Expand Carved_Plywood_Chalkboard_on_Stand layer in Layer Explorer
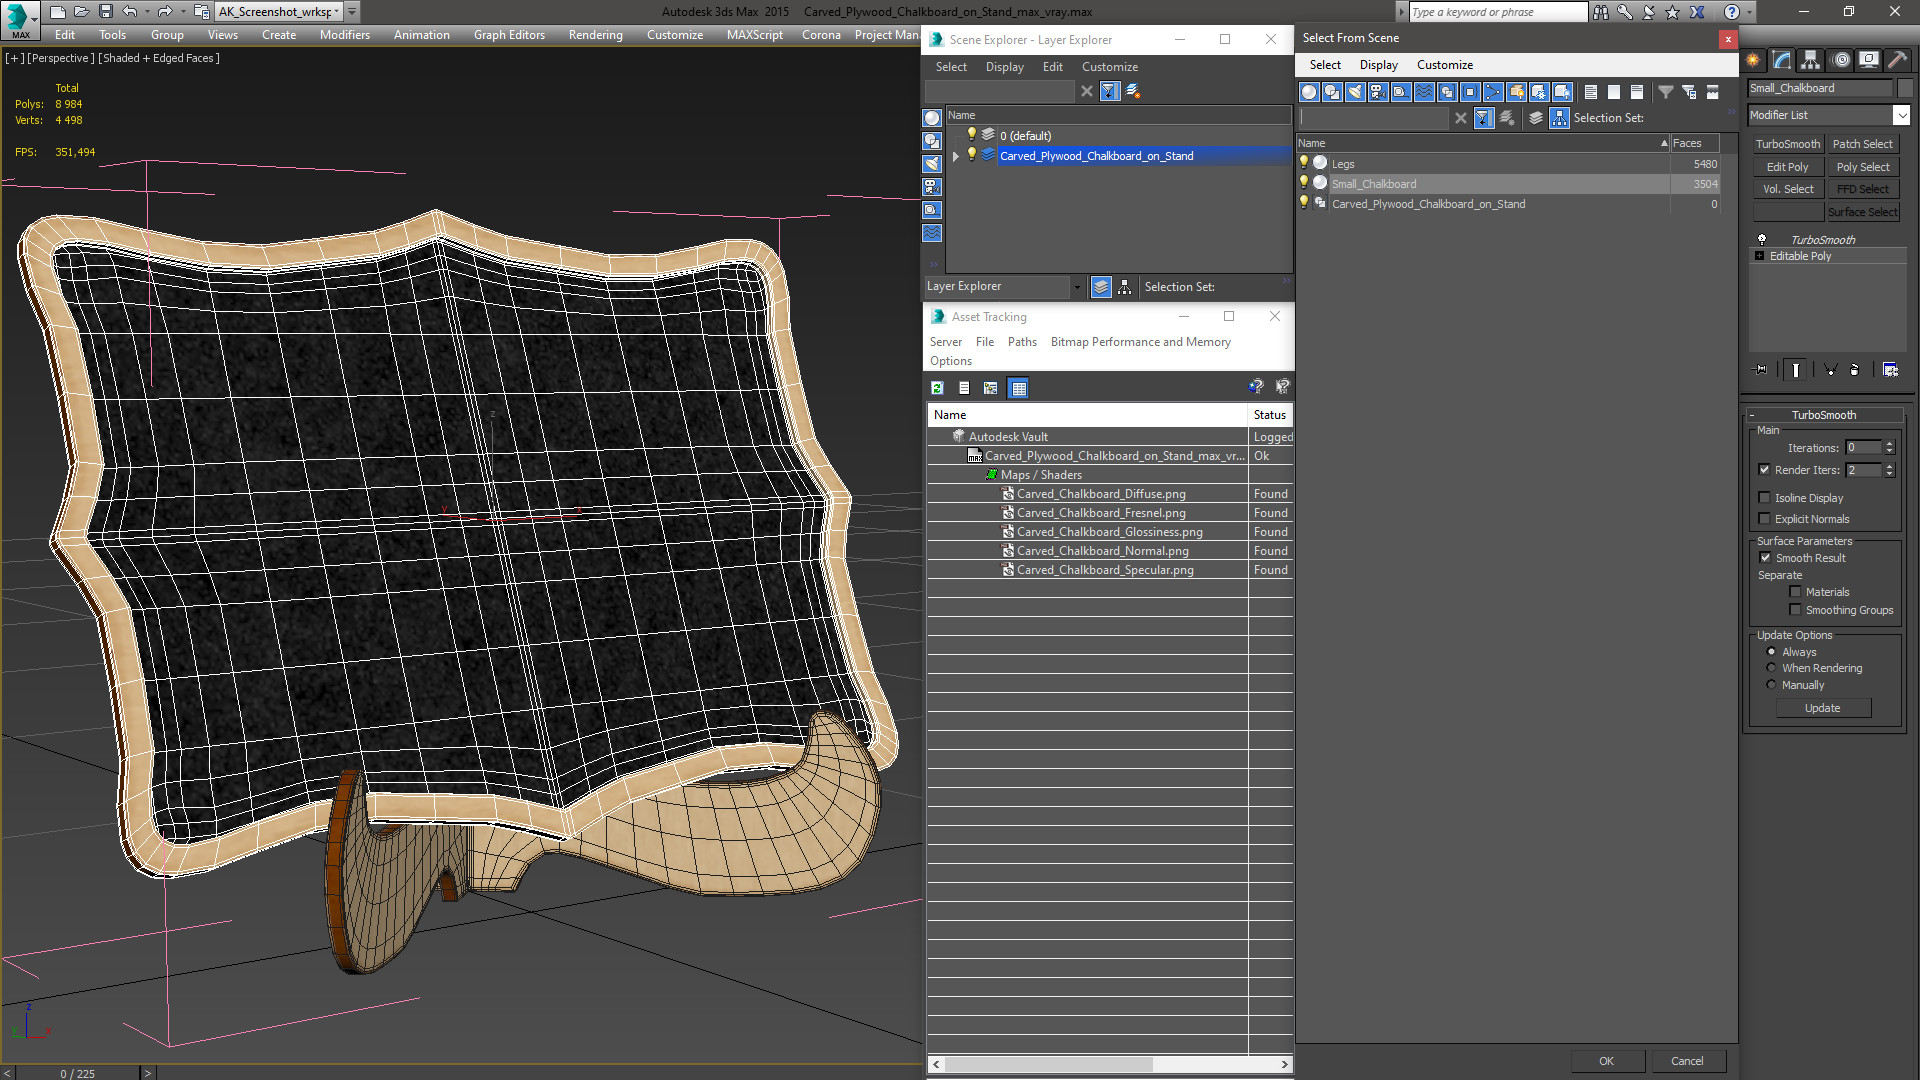Image resolution: width=1920 pixels, height=1080 pixels. pyautogui.click(x=956, y=156)
